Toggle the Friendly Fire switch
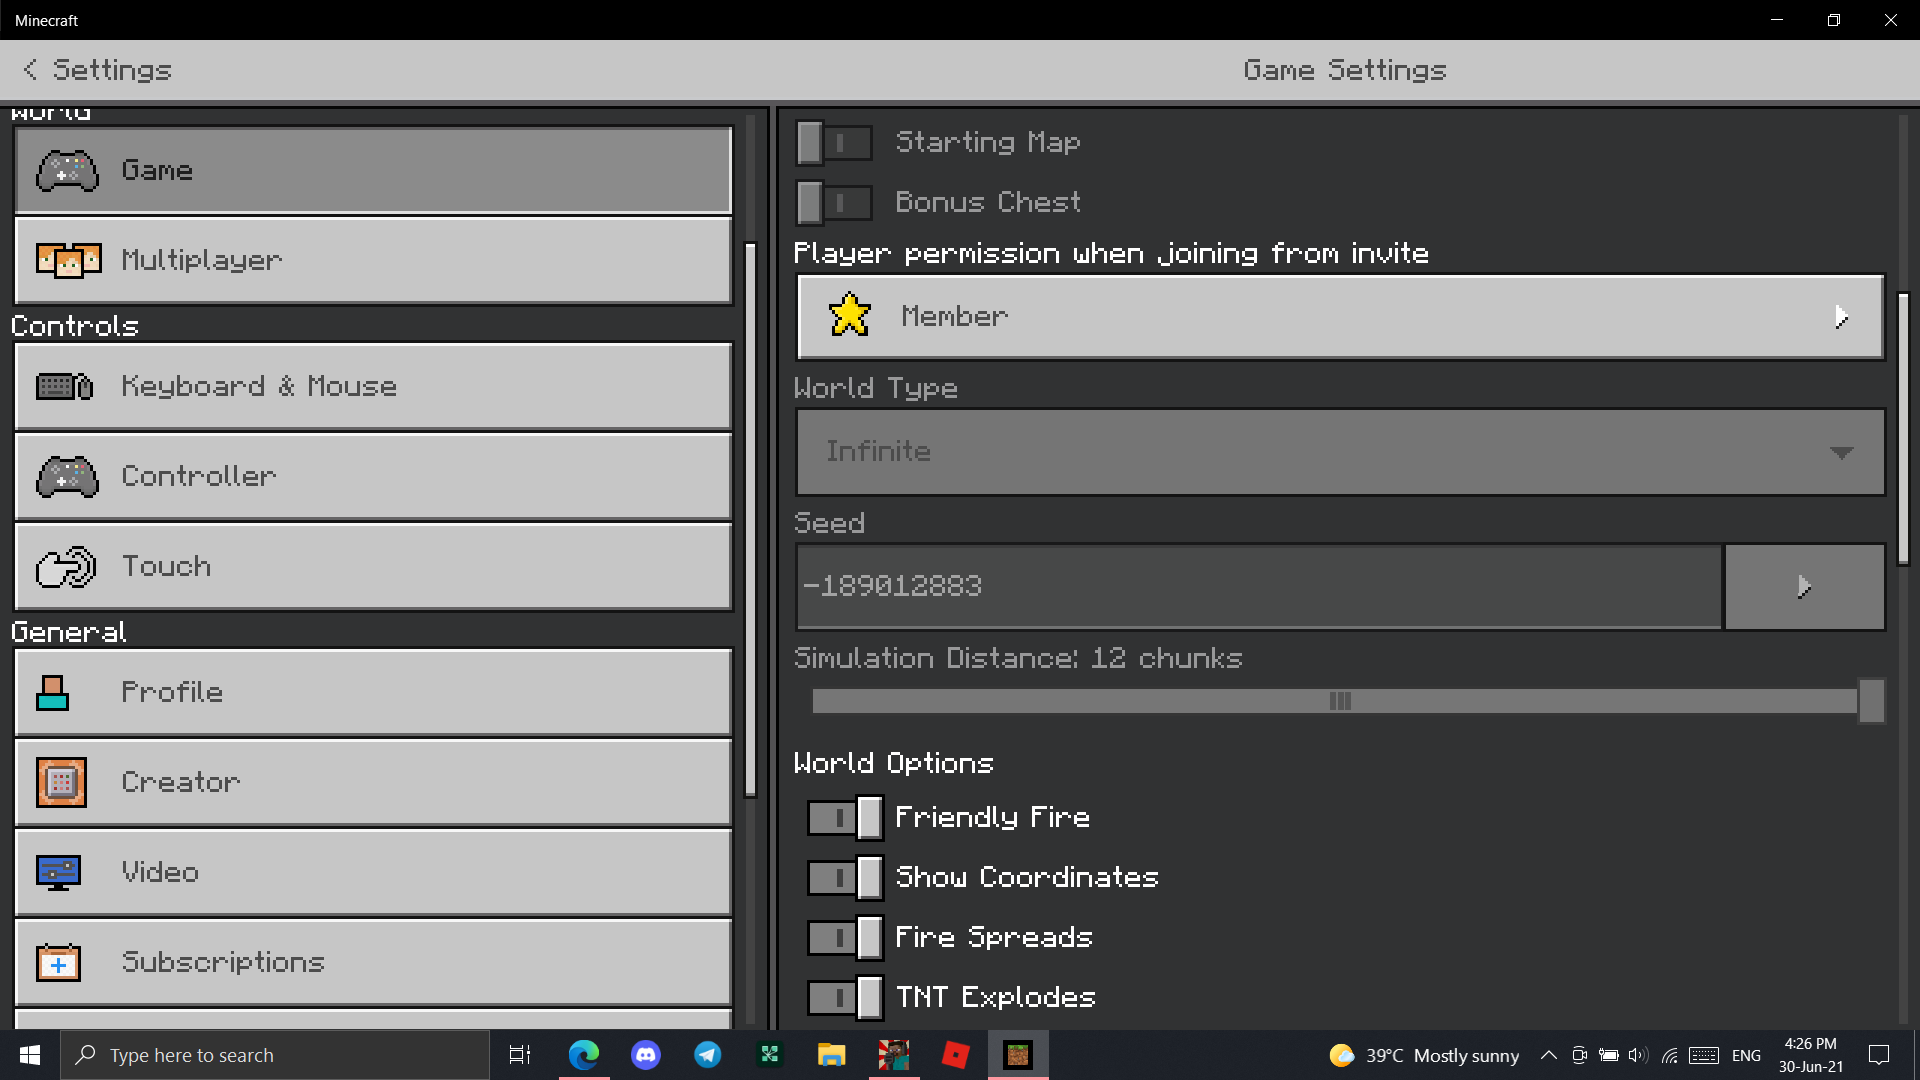 (845, 818)
